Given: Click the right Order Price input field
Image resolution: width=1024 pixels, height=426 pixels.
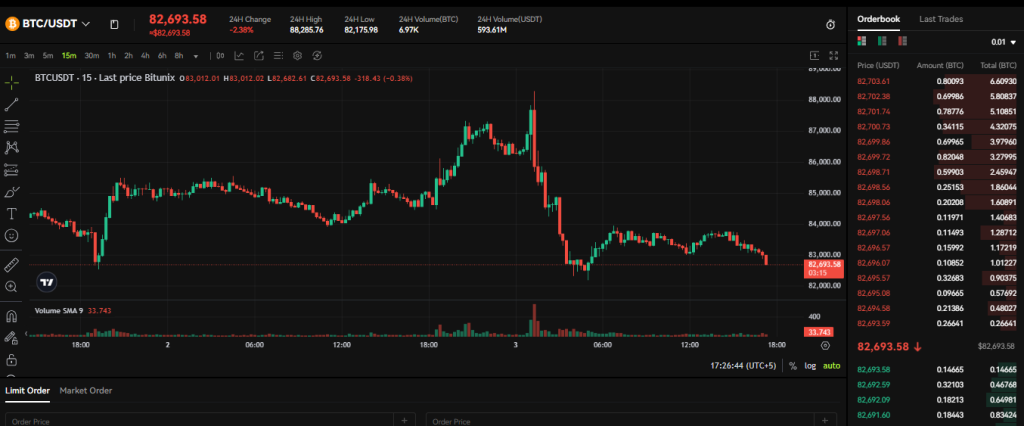Looking at the screenshot, I should click(620, 420).
